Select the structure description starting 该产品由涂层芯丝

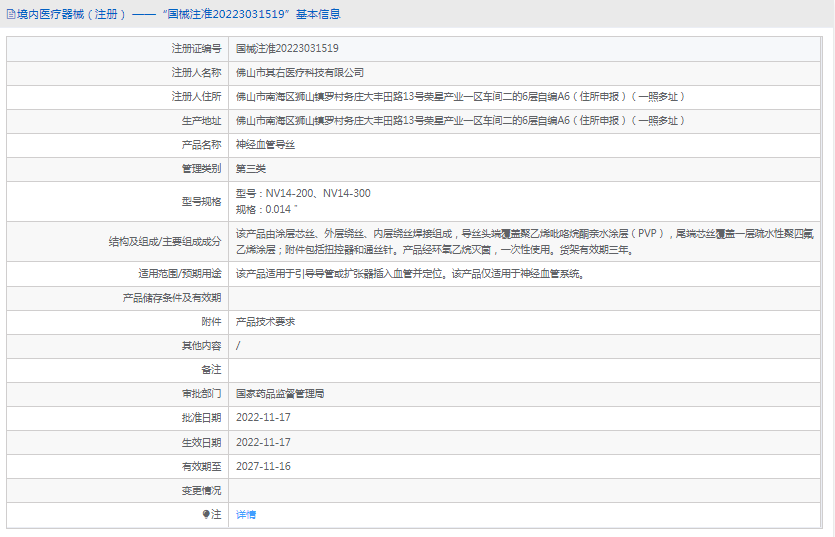pyautogui.click(x=525, y=241)
